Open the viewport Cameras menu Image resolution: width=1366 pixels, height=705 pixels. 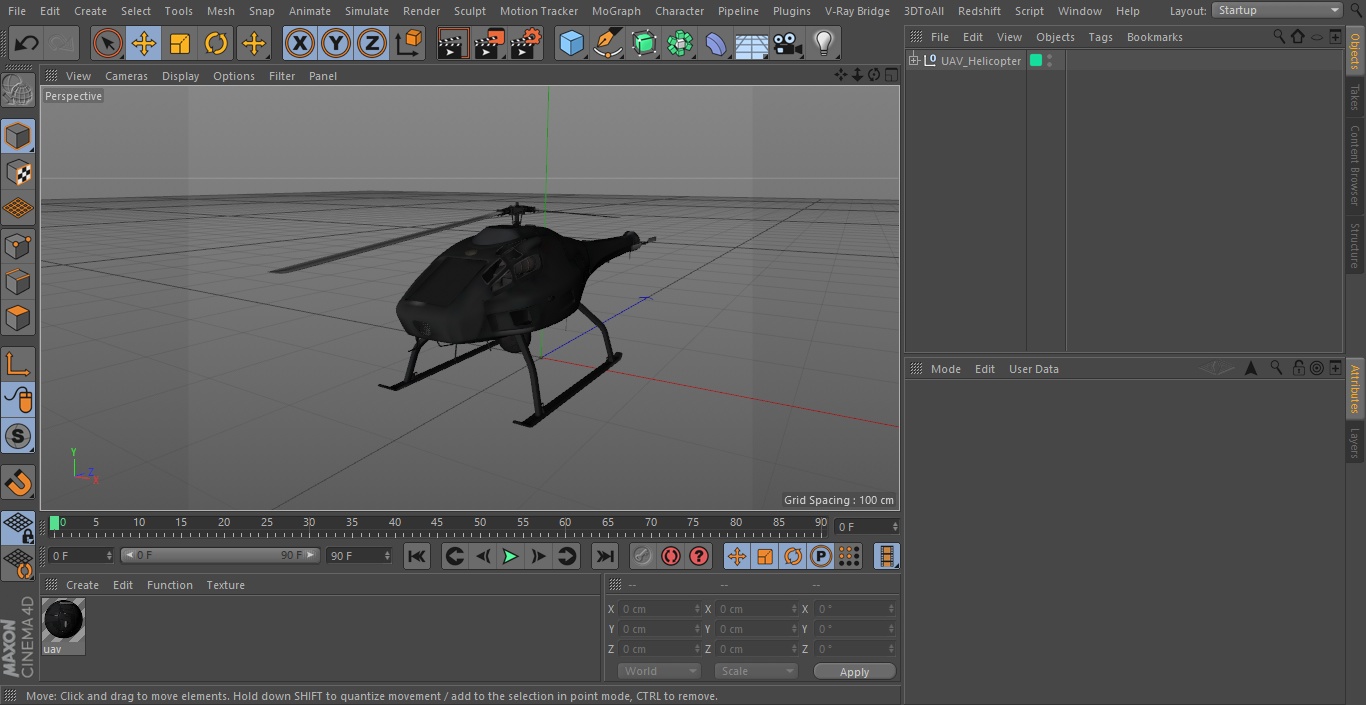(x=126, y=76)
